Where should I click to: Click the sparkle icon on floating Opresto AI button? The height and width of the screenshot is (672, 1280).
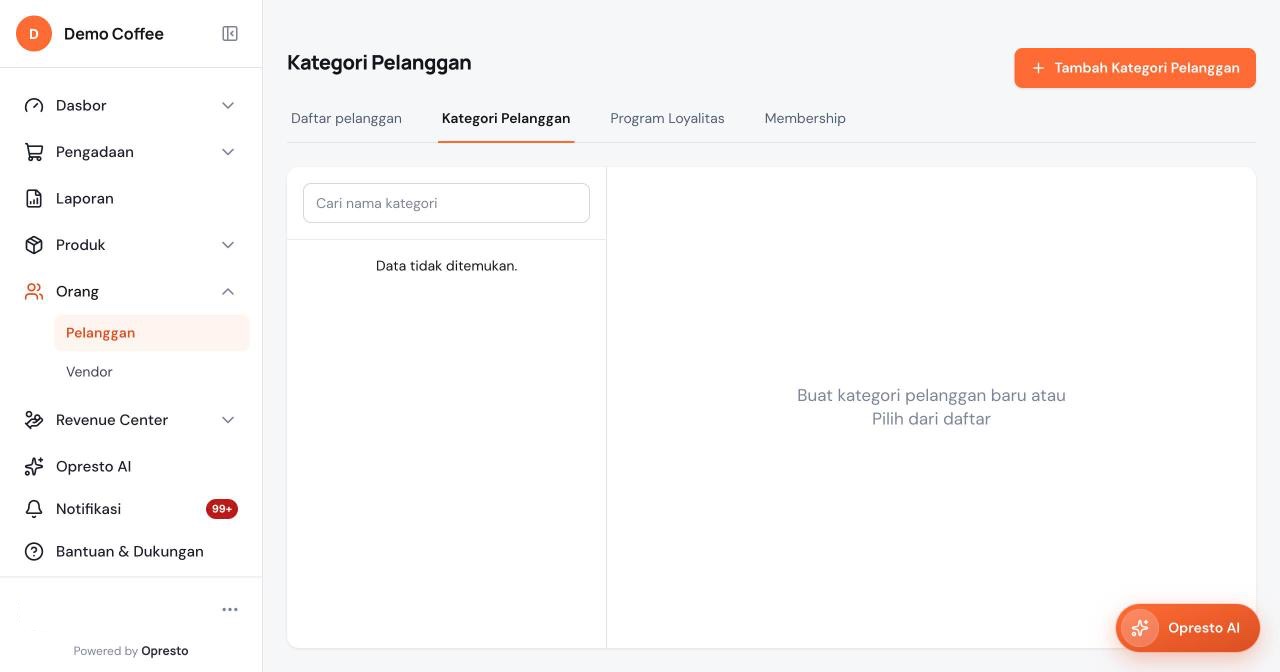click(x=1140, y=628)
